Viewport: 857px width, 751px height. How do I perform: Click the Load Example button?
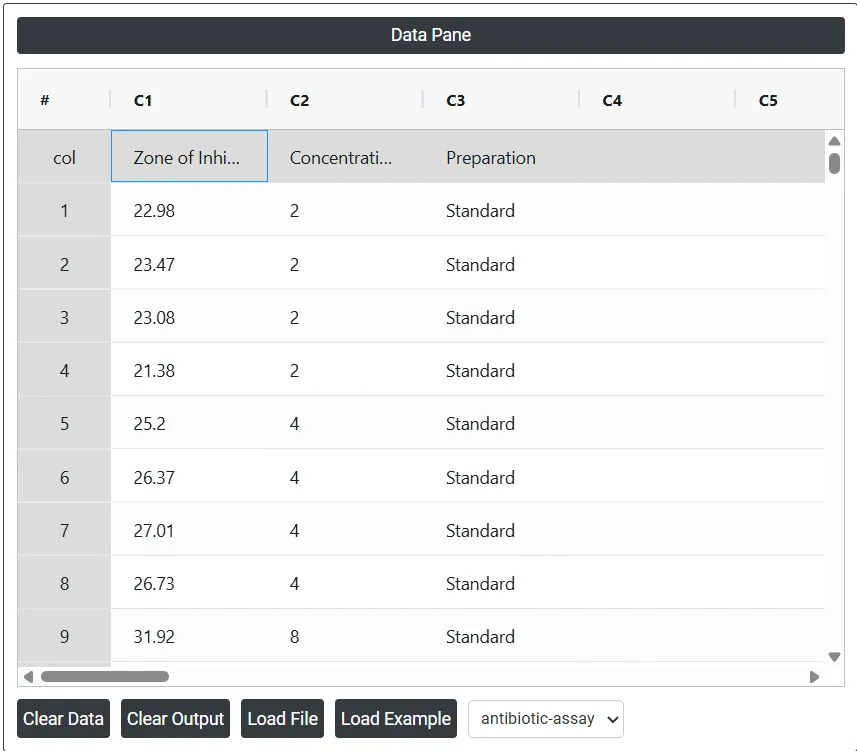396,719
